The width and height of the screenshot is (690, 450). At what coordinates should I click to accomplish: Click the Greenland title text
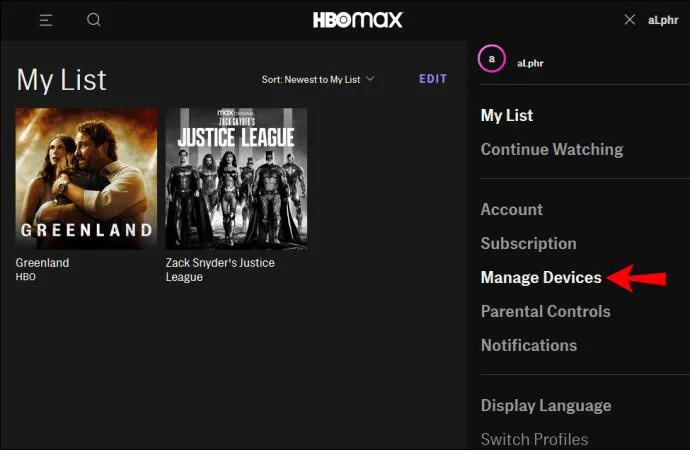pos(42,263)
